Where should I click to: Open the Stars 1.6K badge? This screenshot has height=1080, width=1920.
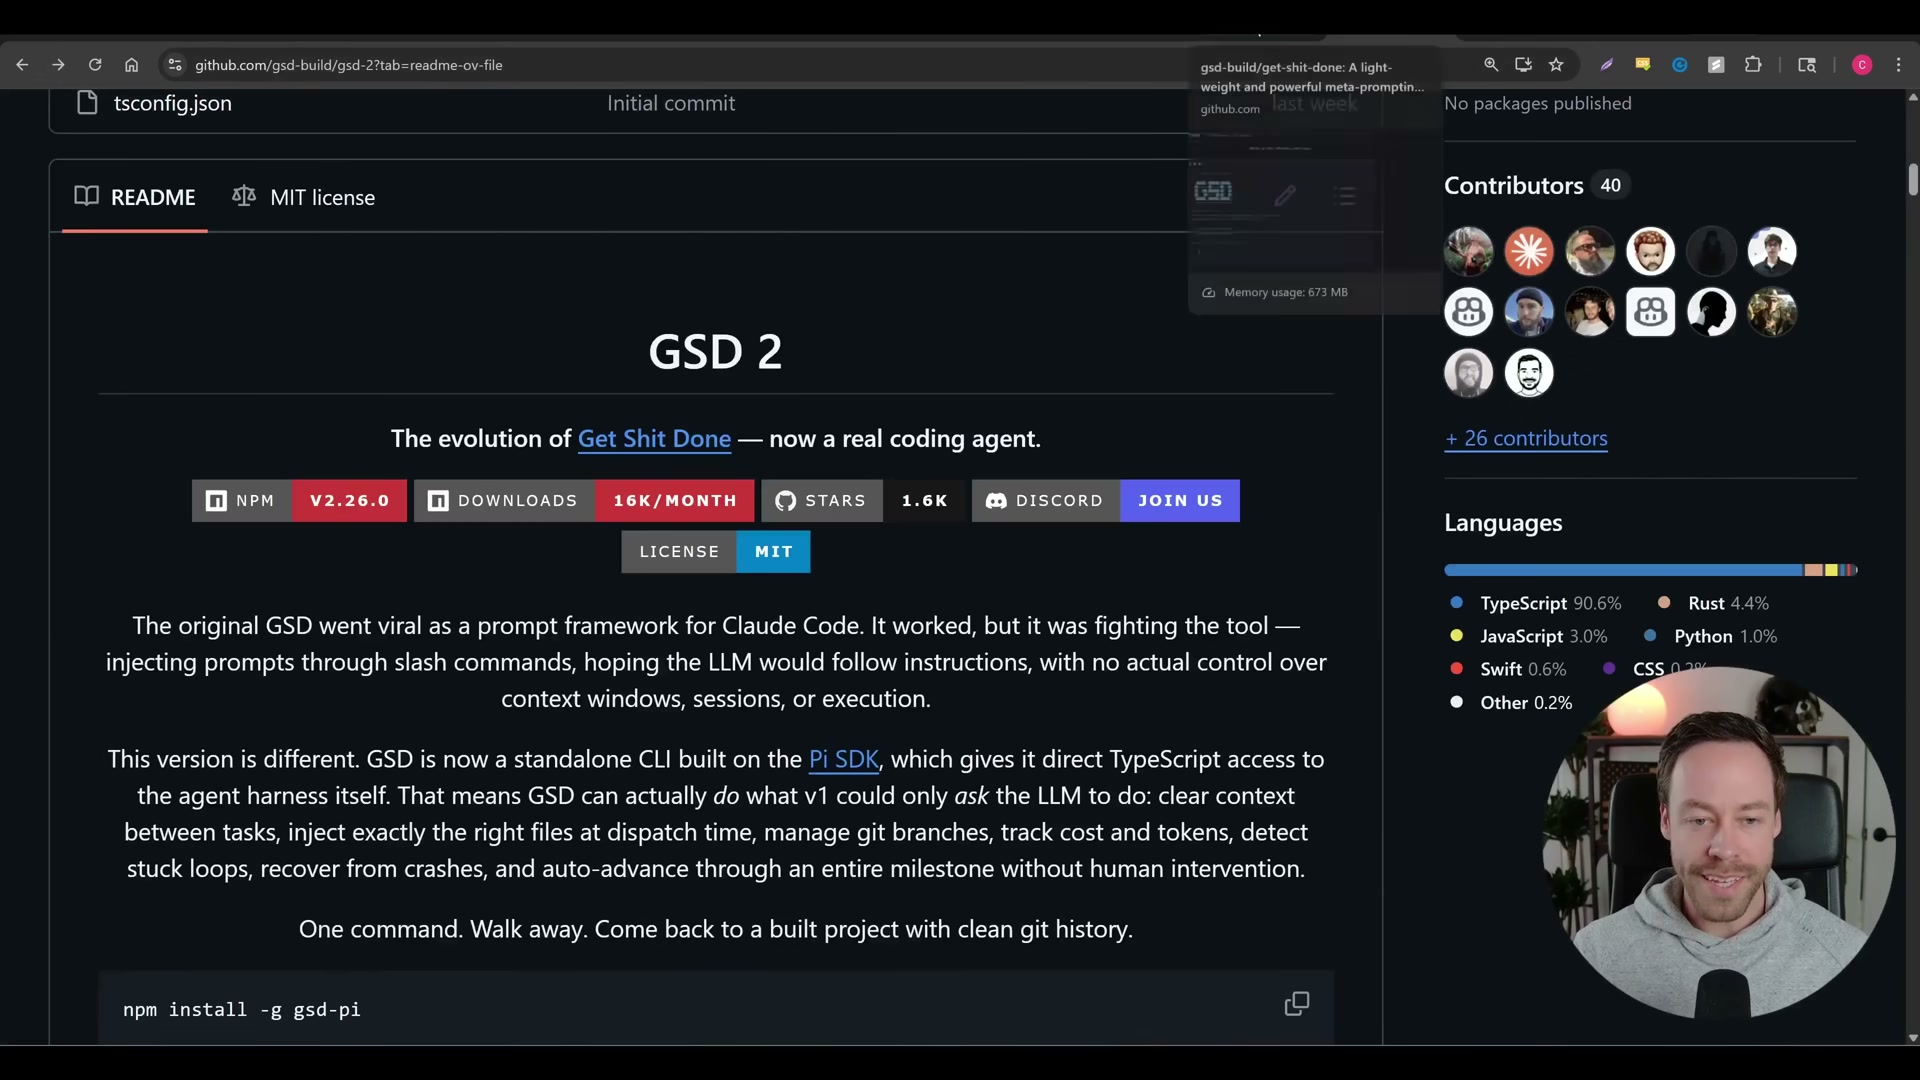coord(863,501)
